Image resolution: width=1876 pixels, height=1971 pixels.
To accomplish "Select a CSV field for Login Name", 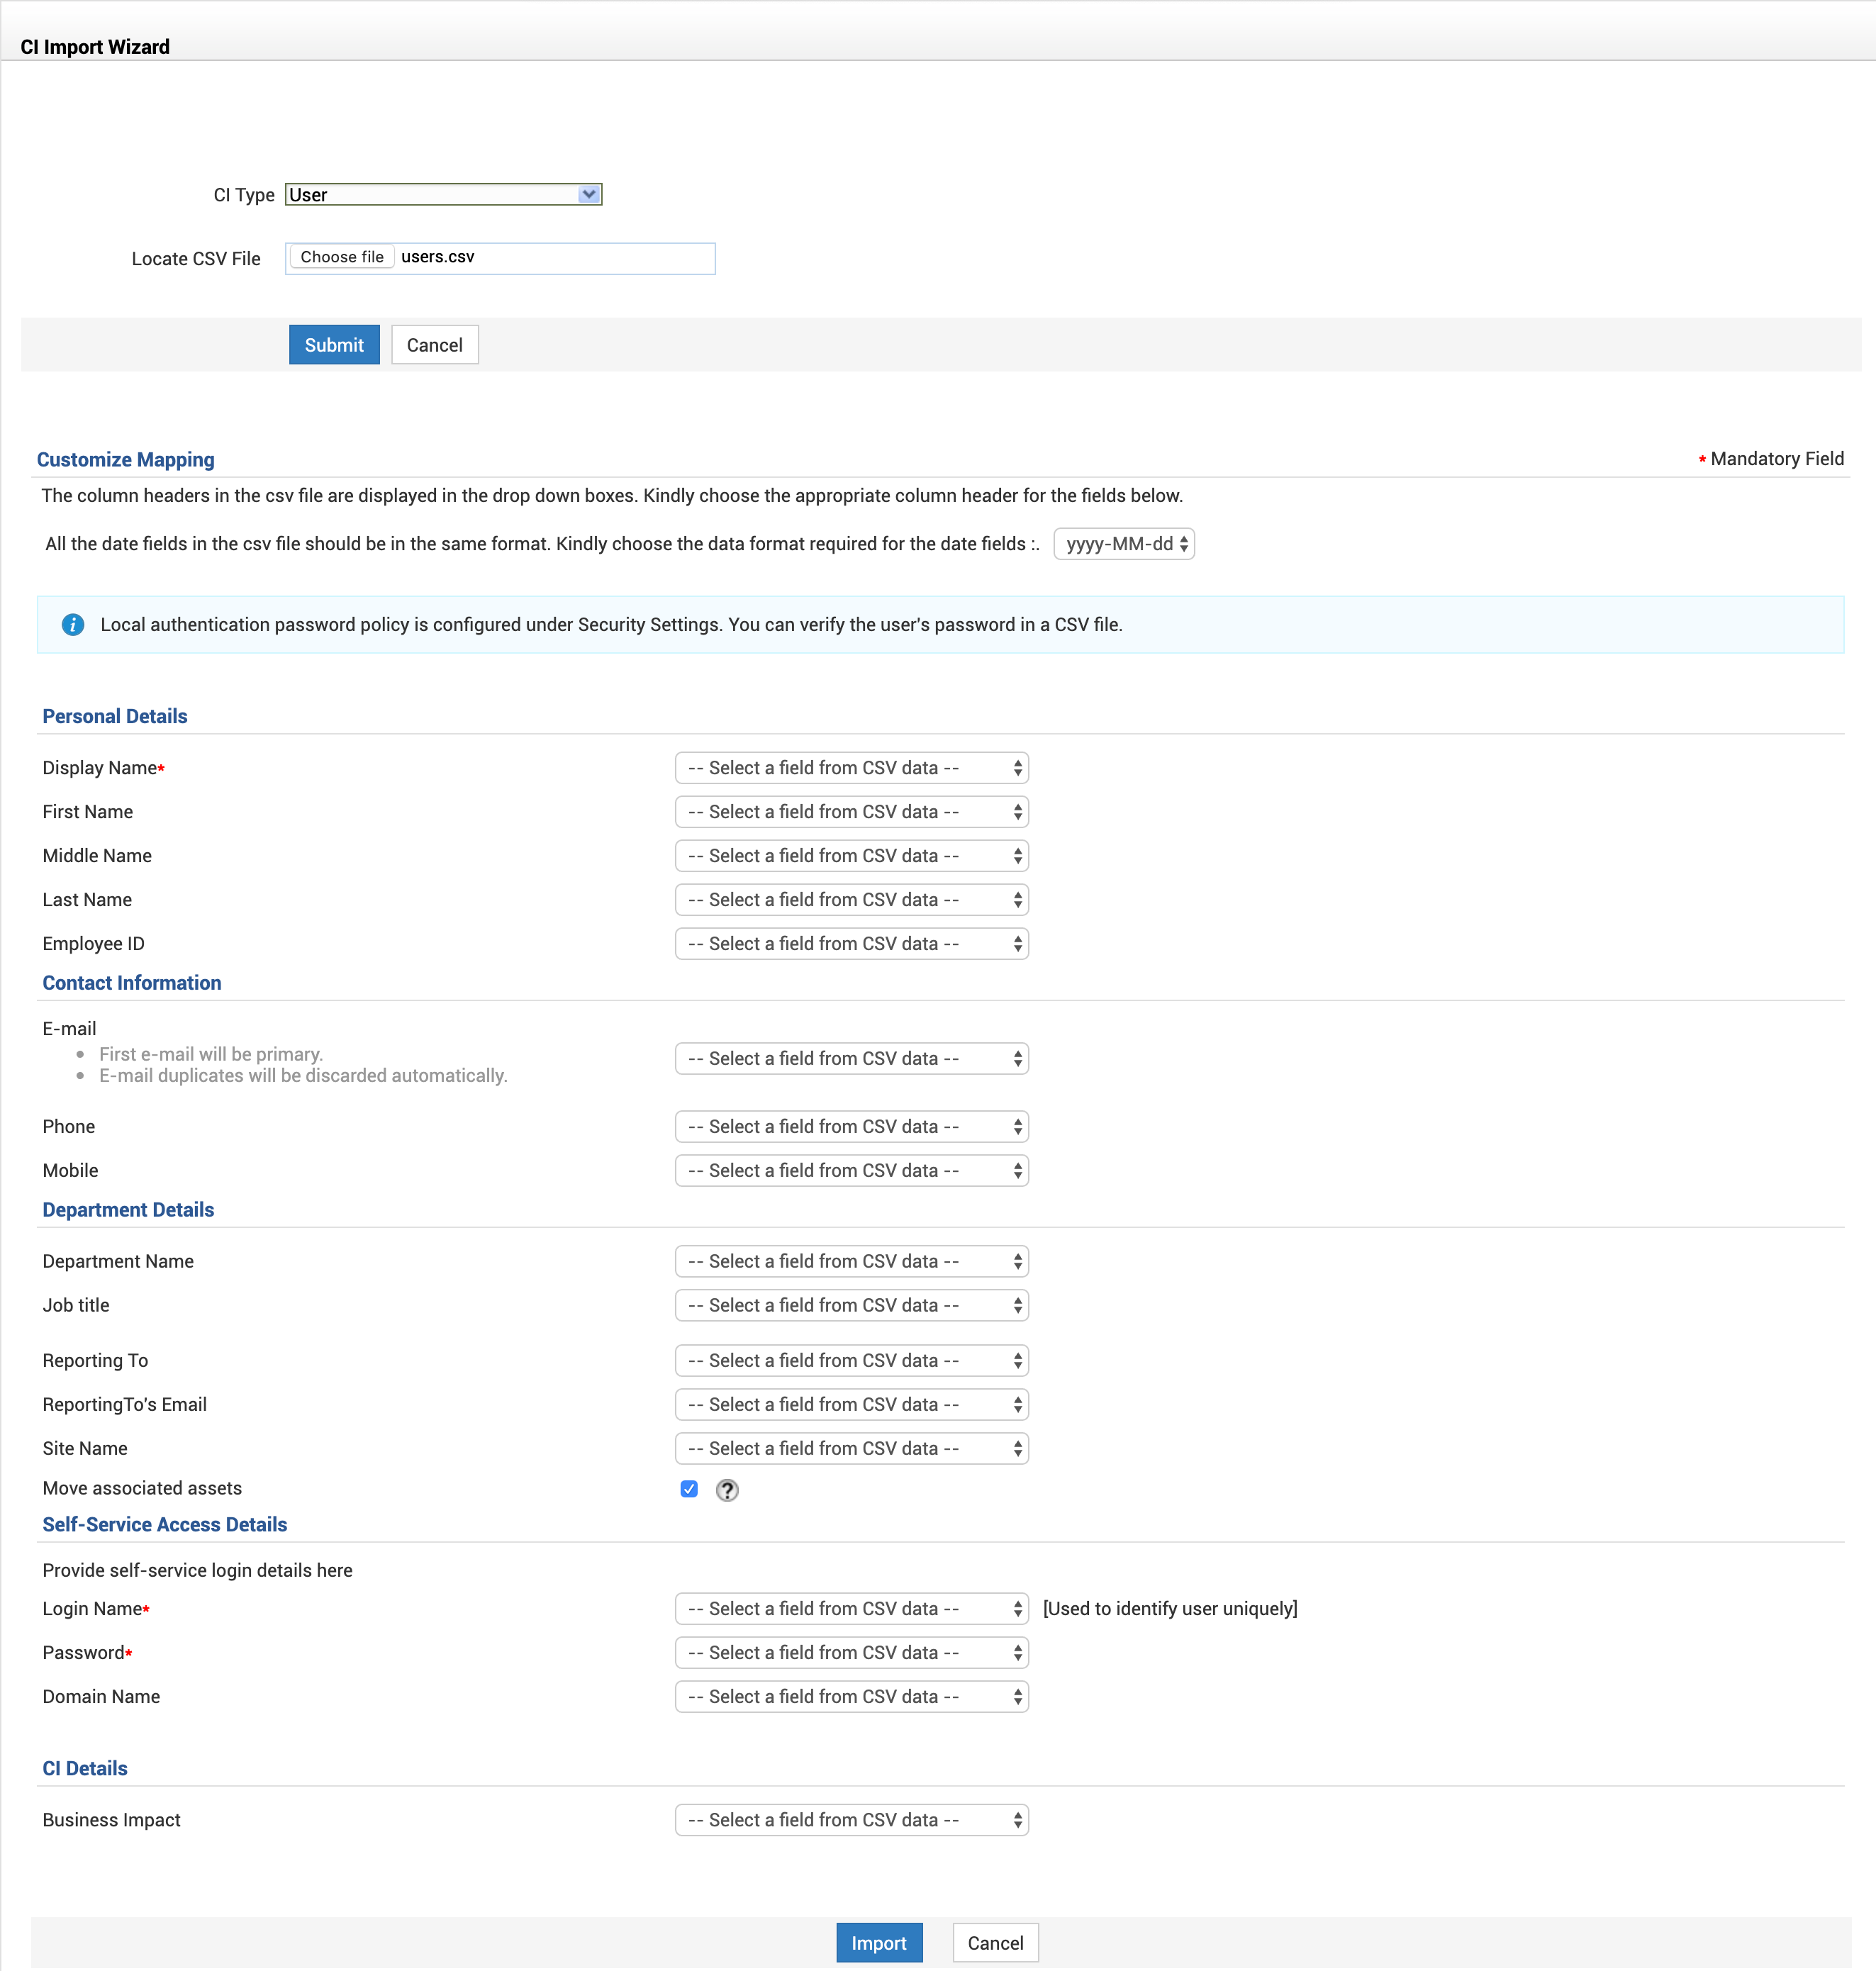I will pos(851,1608).
